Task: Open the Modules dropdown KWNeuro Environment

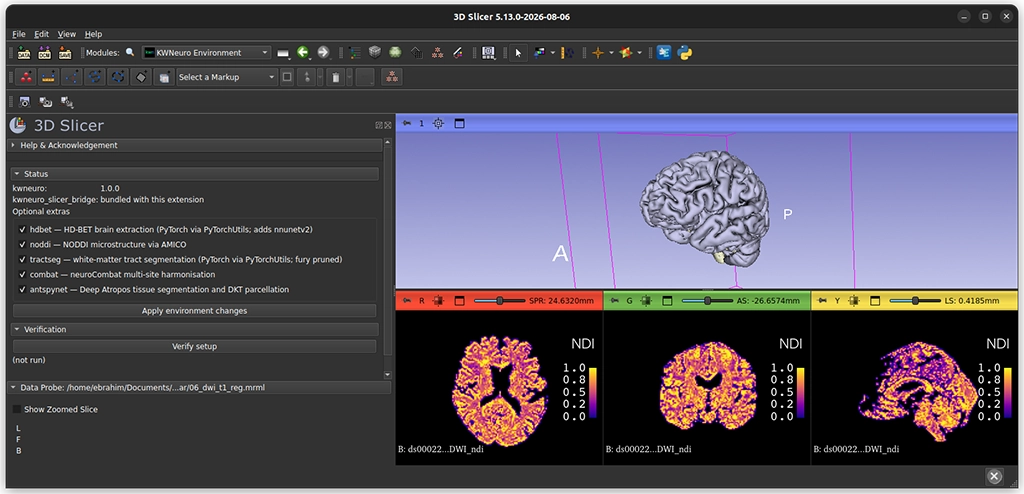Action: click(206, 53)
